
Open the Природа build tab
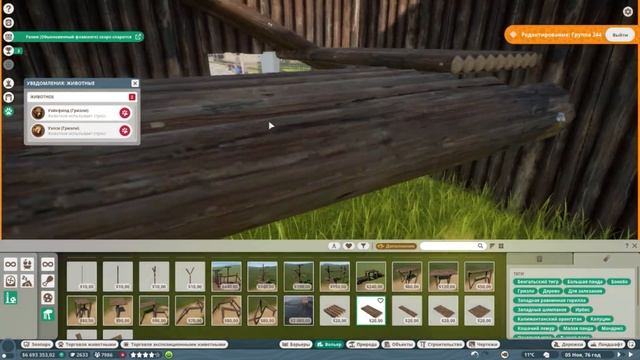[x=362, y=344]
